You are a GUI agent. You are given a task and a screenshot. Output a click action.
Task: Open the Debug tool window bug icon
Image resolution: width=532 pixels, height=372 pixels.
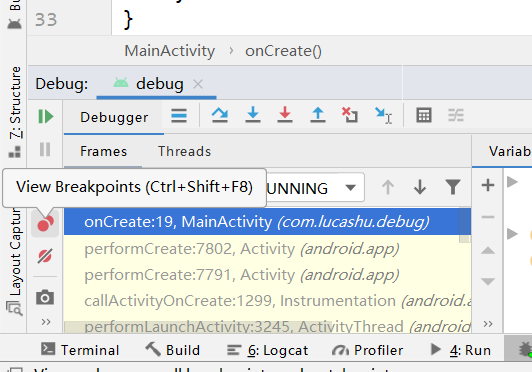(525, 349)
